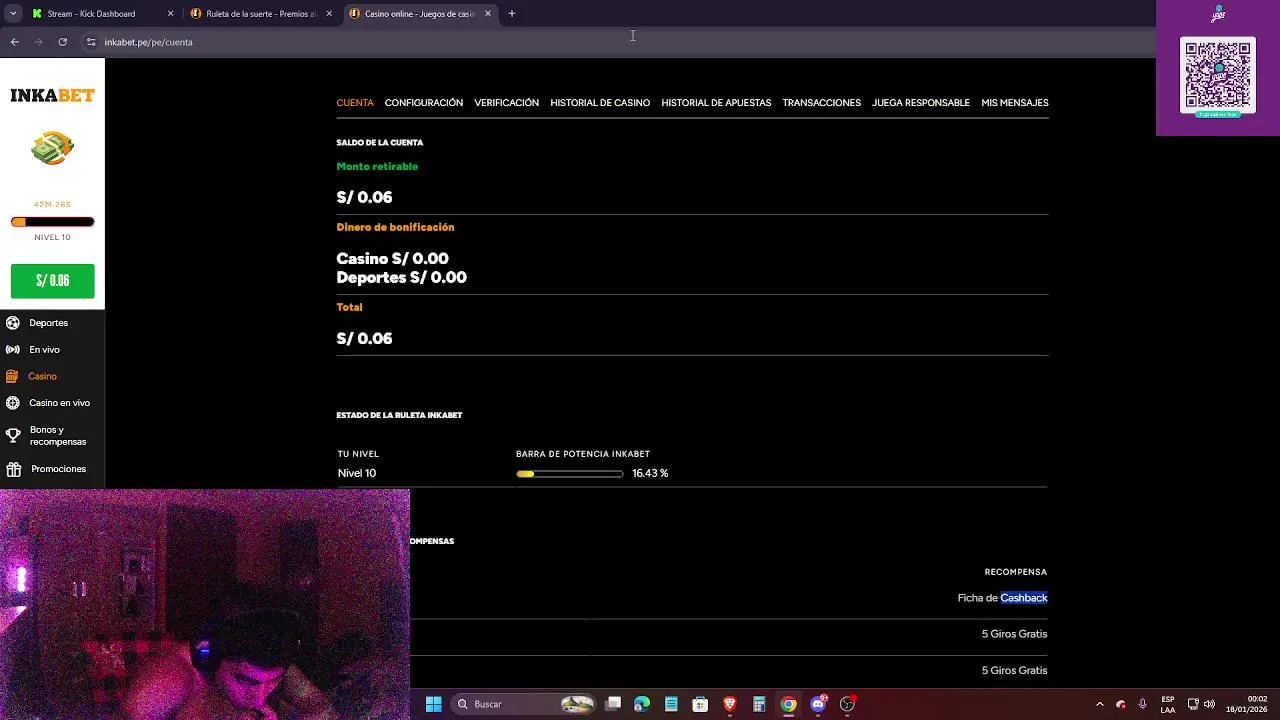Screen dimensions: 1280x720
Task: Open HISTORIAL DE CASINO
Action: click(600, 103)
